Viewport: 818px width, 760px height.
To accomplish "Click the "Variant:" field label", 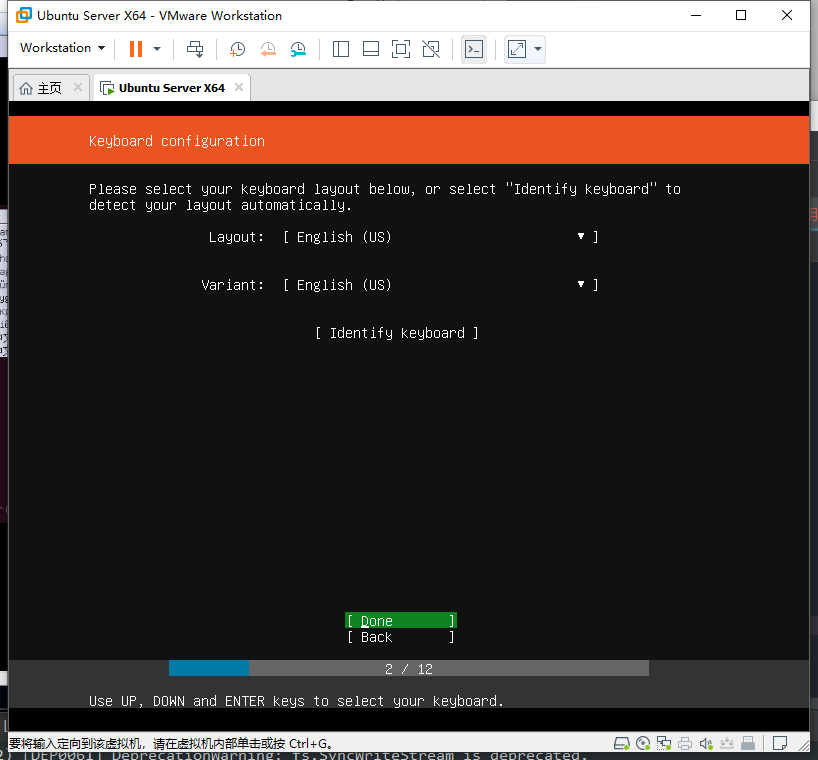I will (233, 285).
